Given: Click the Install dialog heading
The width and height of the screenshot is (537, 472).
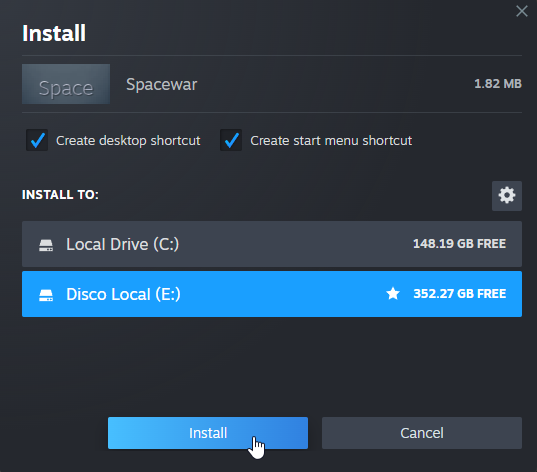Looking at the screenshot, I should 54,33.
